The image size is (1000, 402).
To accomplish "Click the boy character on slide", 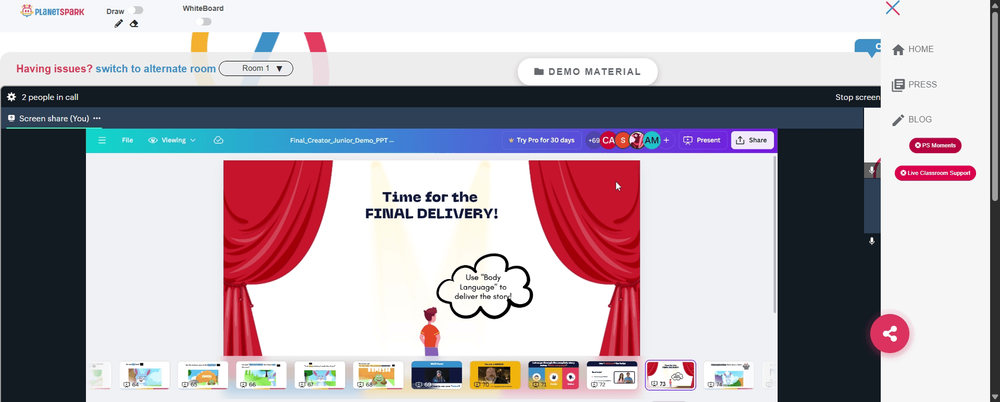I will tap(430, 331).
